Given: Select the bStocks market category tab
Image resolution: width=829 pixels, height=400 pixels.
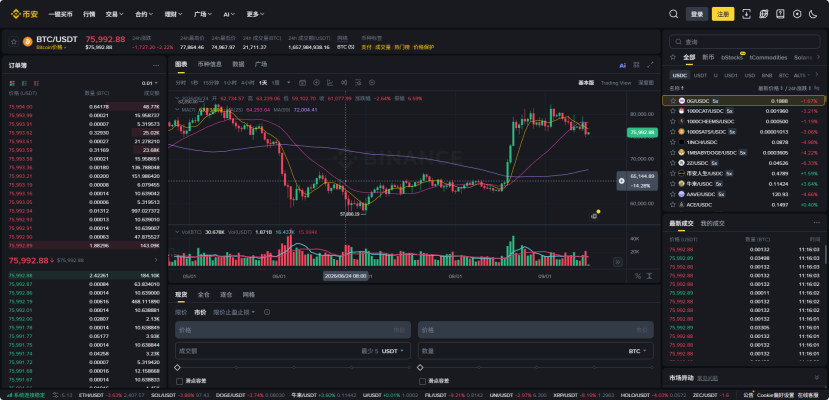Looking at the screenshot, I should [x=732, y=57].
